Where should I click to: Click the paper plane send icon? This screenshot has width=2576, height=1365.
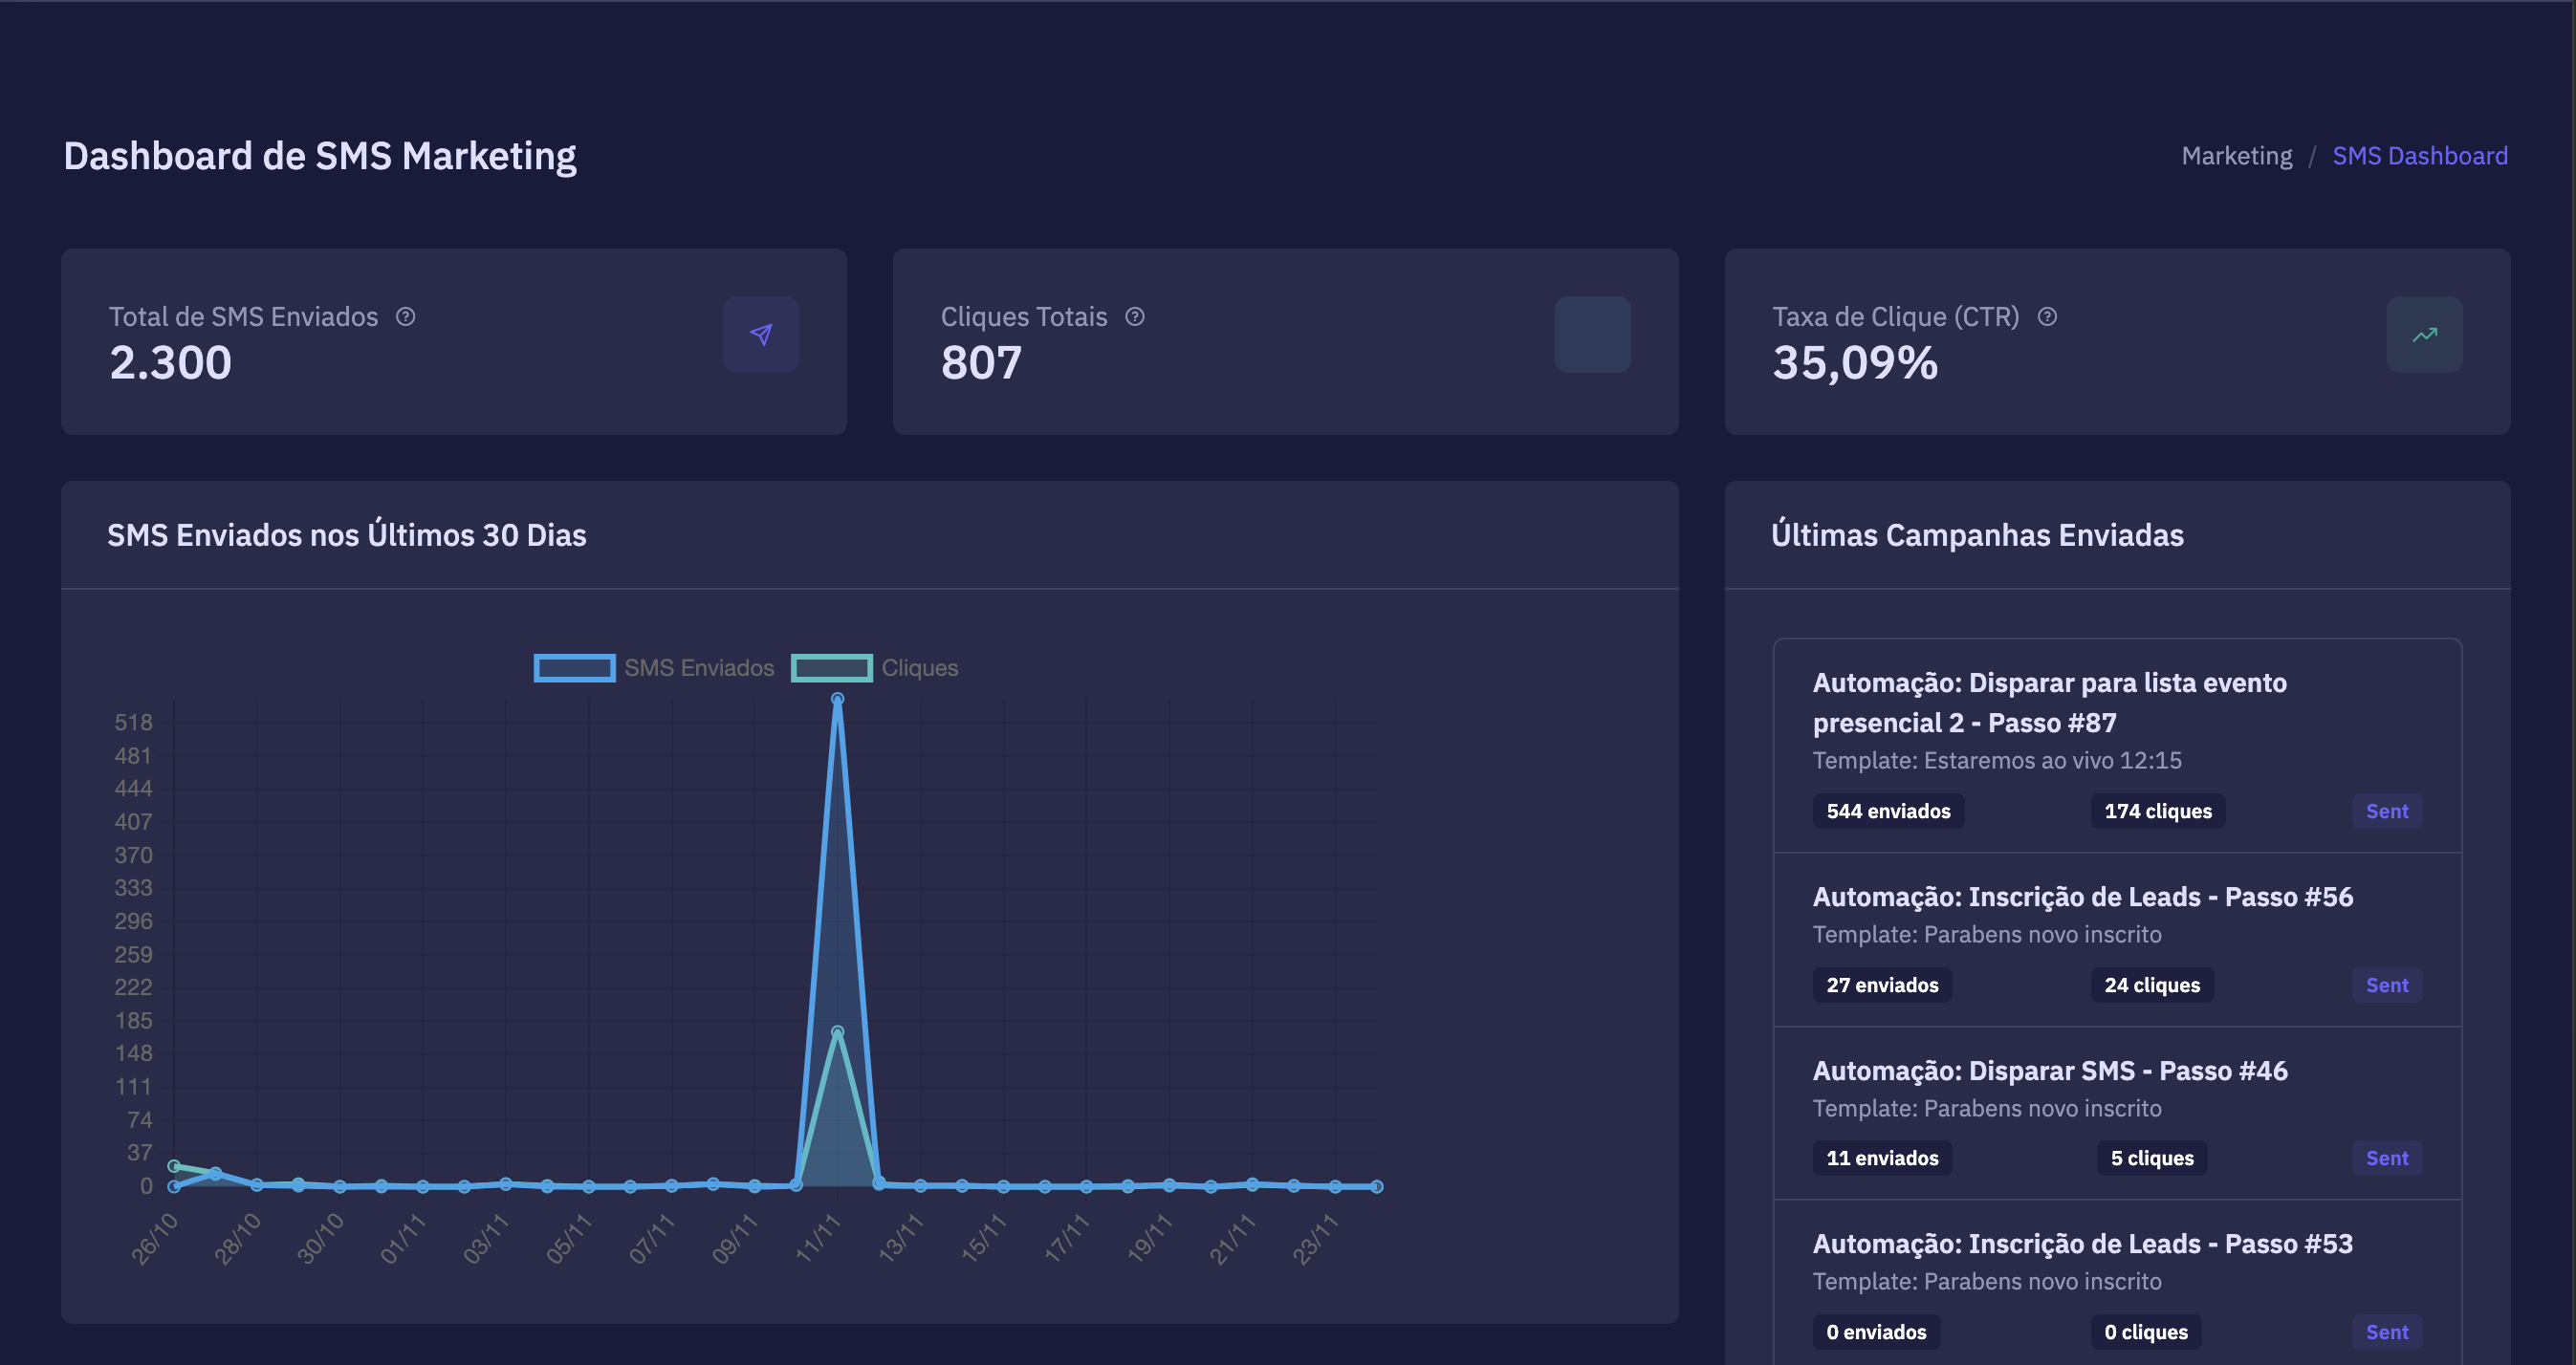[x=760, y=334]
